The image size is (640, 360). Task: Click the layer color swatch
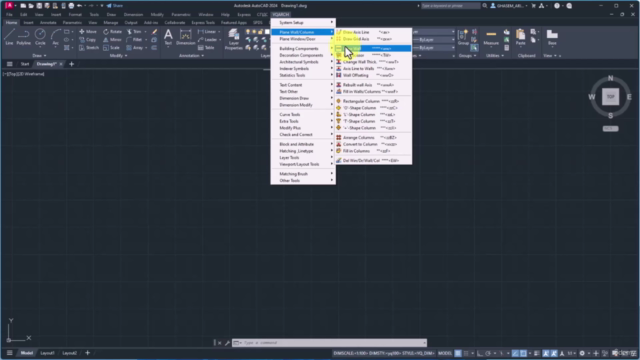coord(267,31)
